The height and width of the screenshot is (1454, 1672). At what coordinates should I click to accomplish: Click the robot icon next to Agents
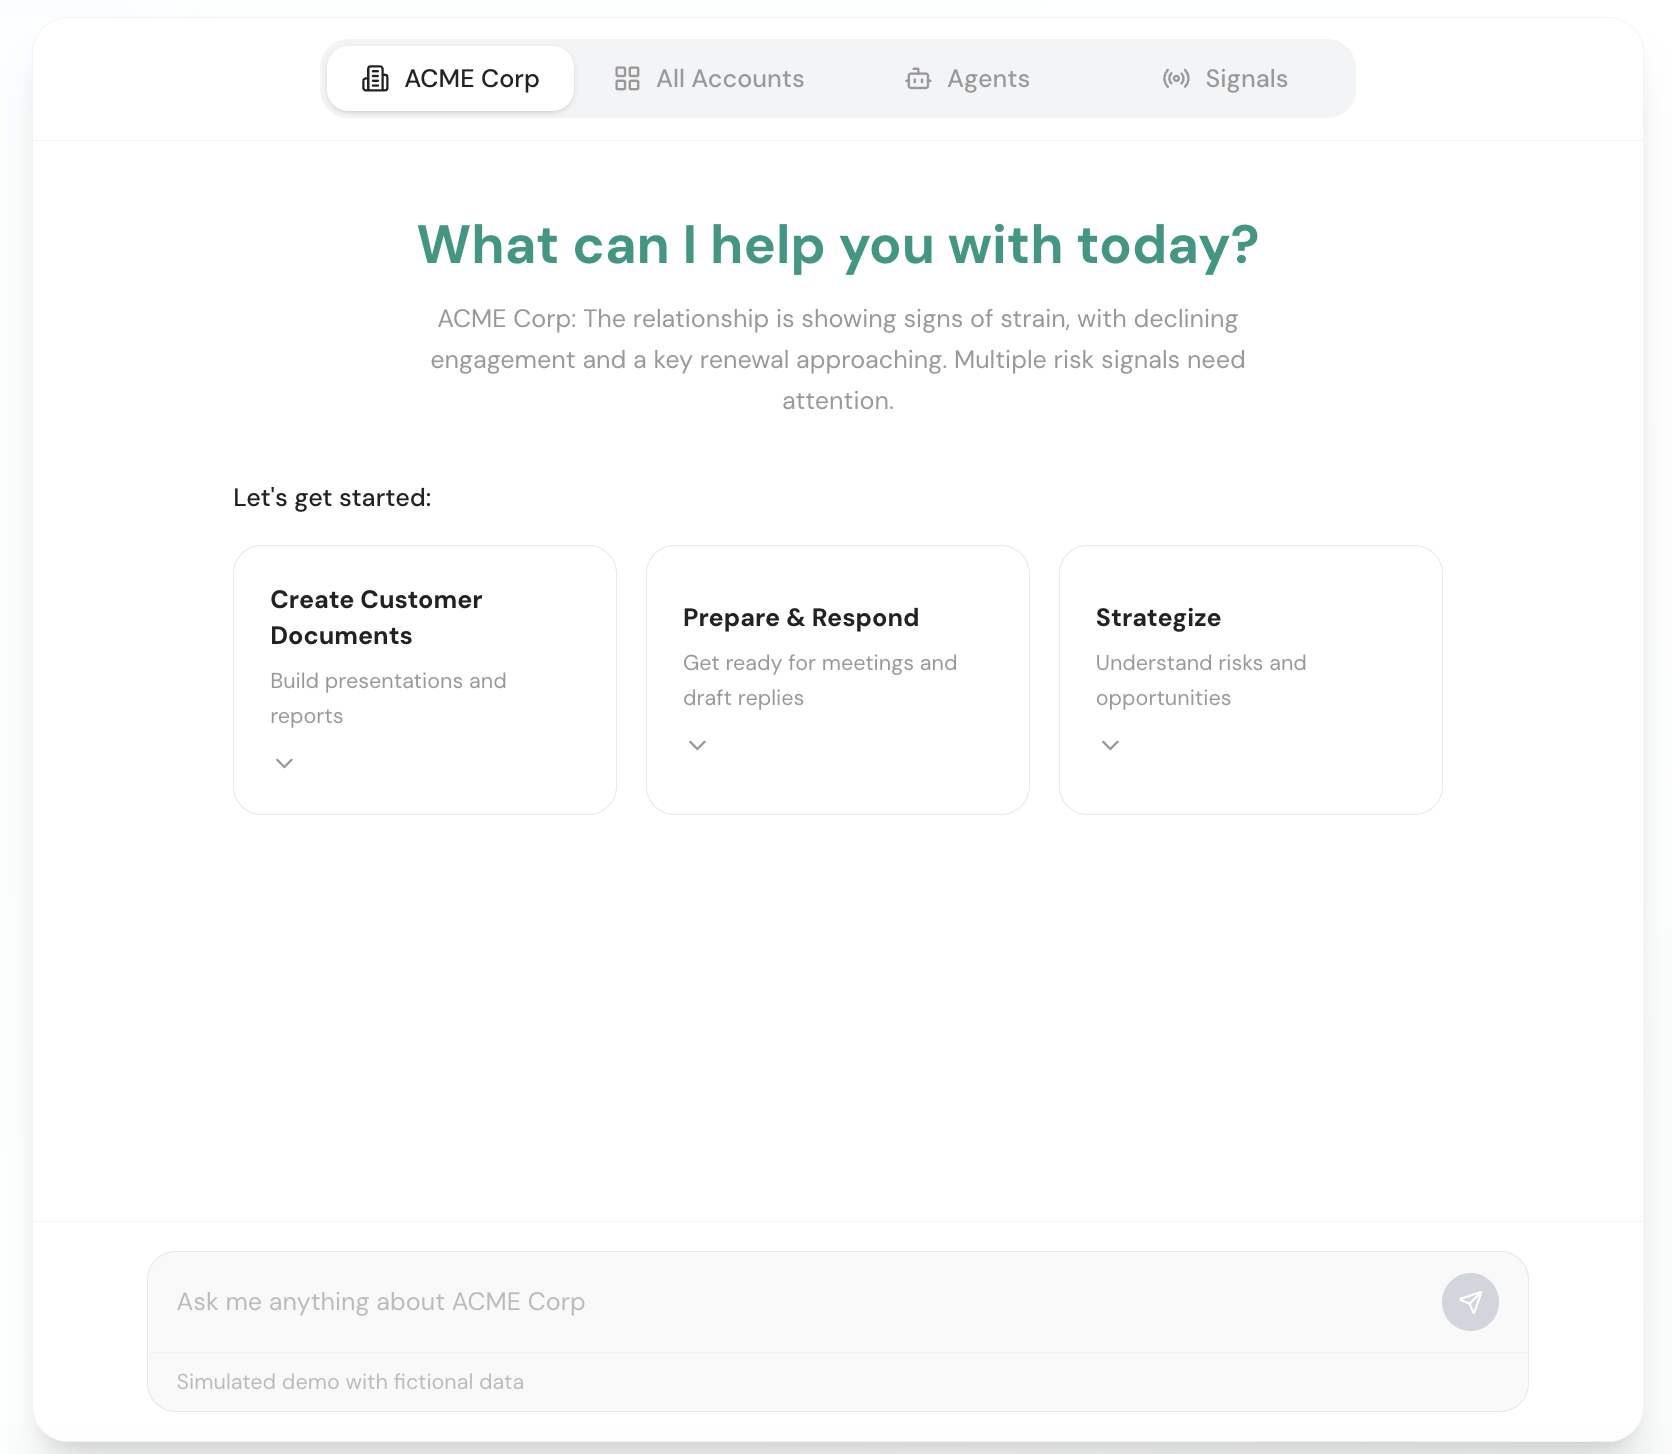(918, 79)
